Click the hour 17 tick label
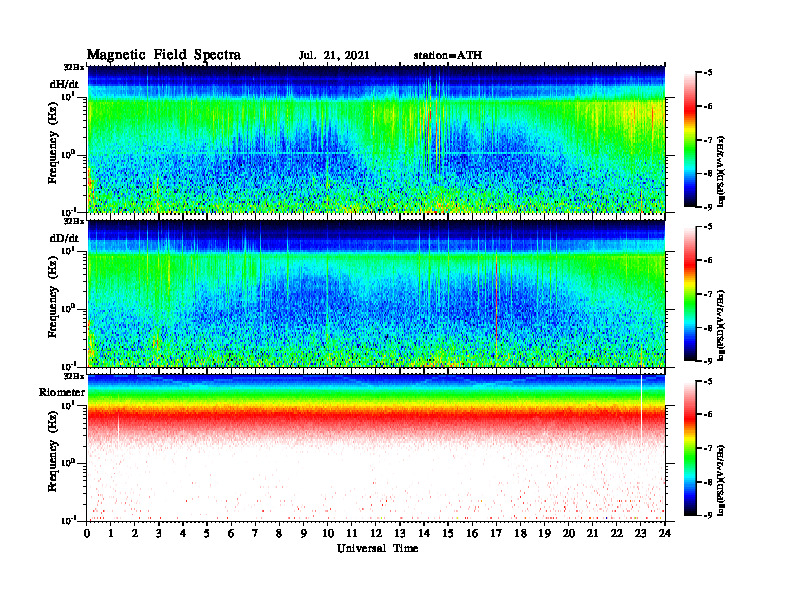The width and height of the screenshot is (792, 612). point(497,533)
